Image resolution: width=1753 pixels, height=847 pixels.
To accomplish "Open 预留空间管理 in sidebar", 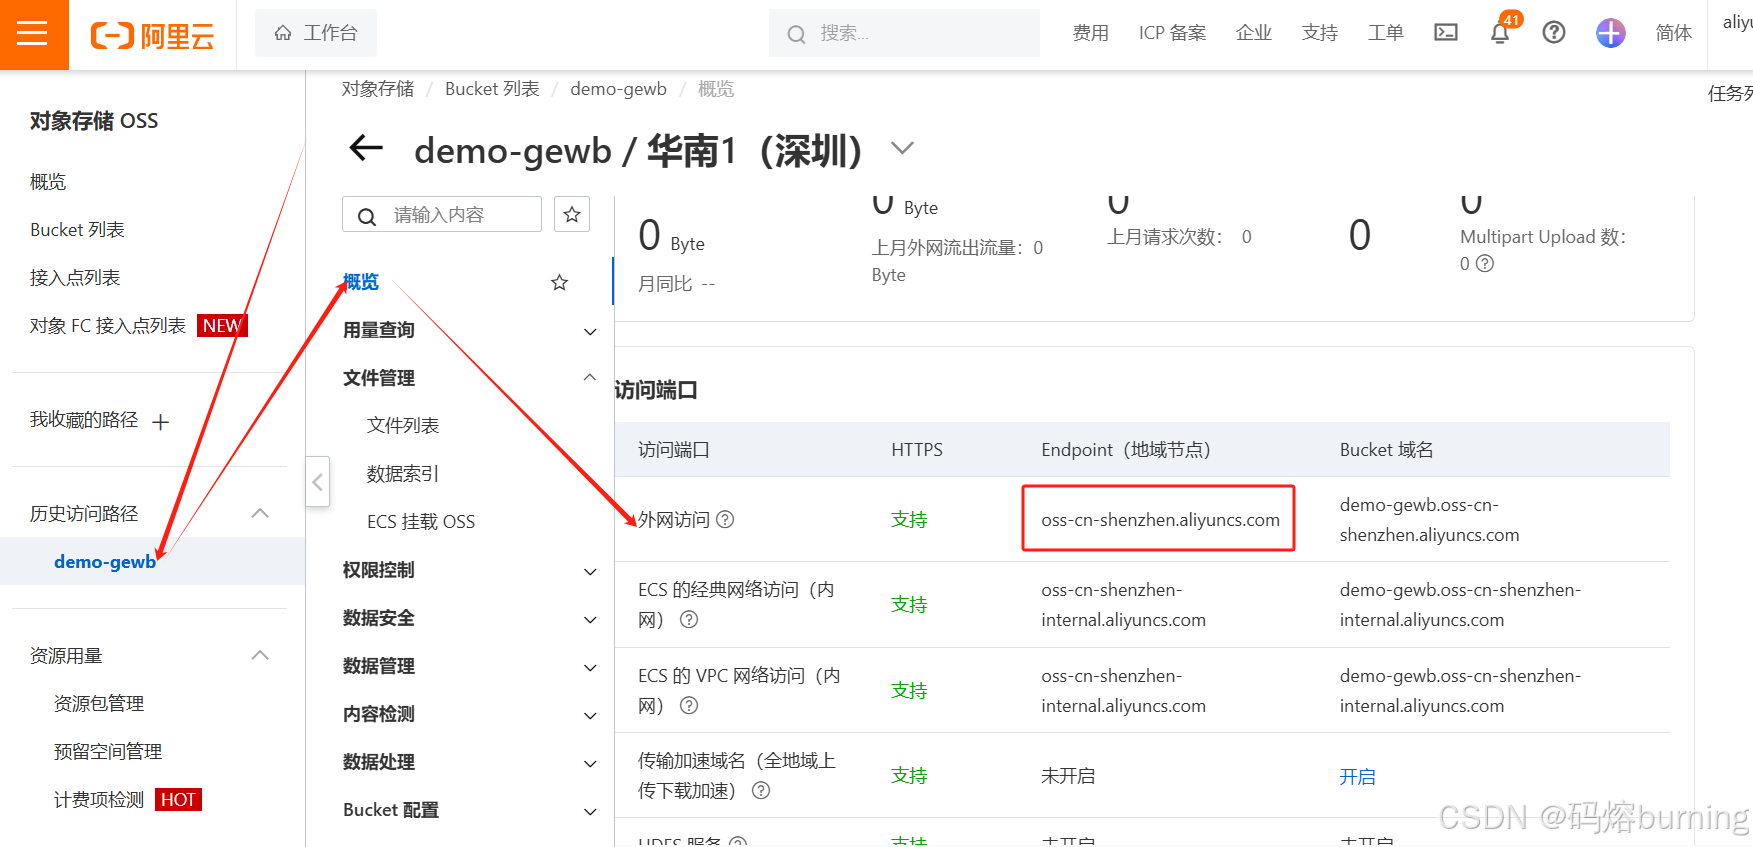I will (108, 752).
